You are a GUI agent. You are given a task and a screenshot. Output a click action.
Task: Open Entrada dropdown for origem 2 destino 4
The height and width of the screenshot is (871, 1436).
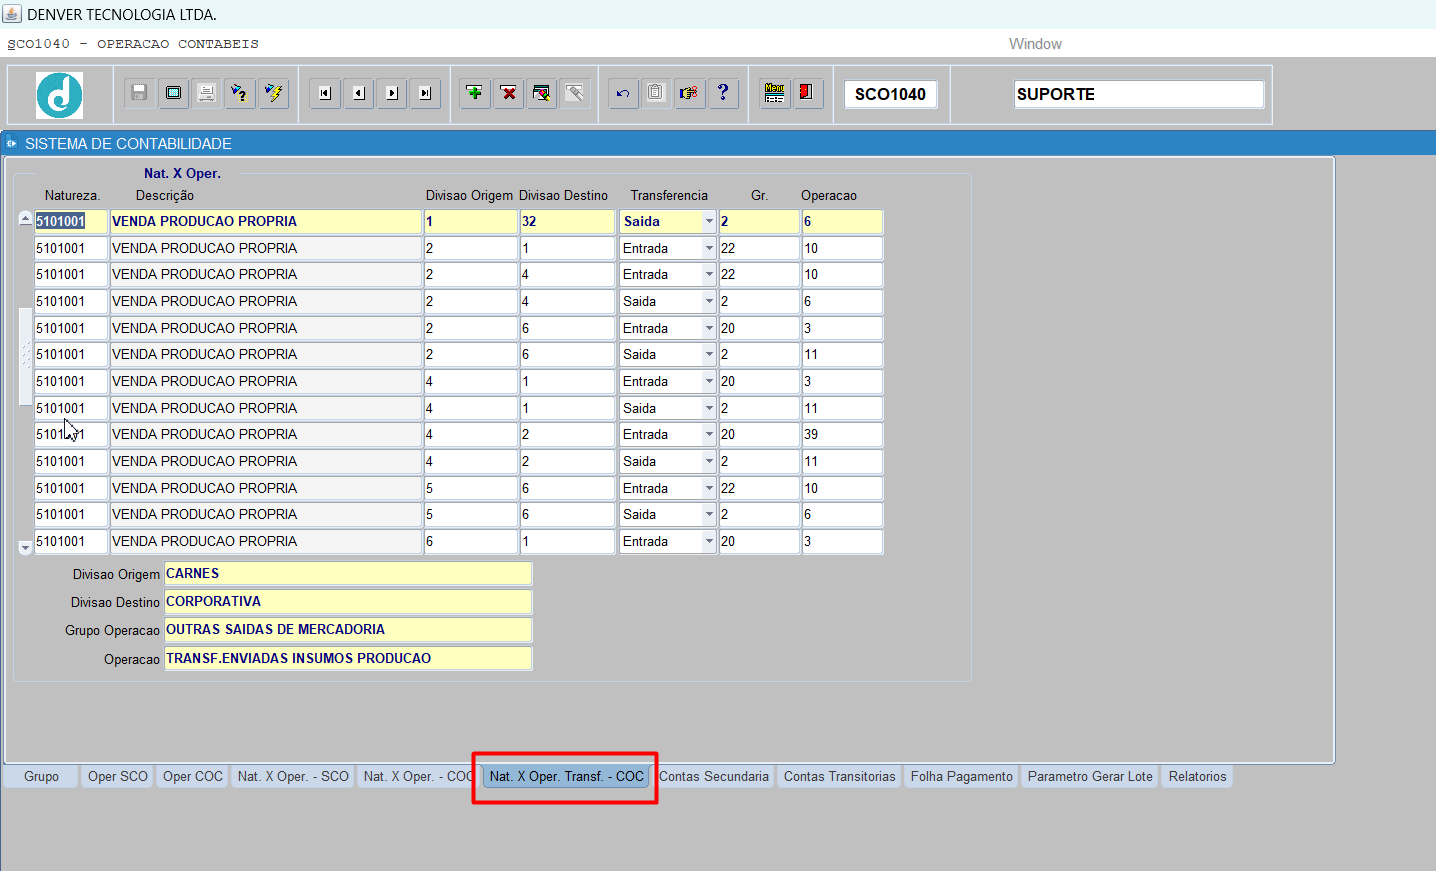click(709, 274)
